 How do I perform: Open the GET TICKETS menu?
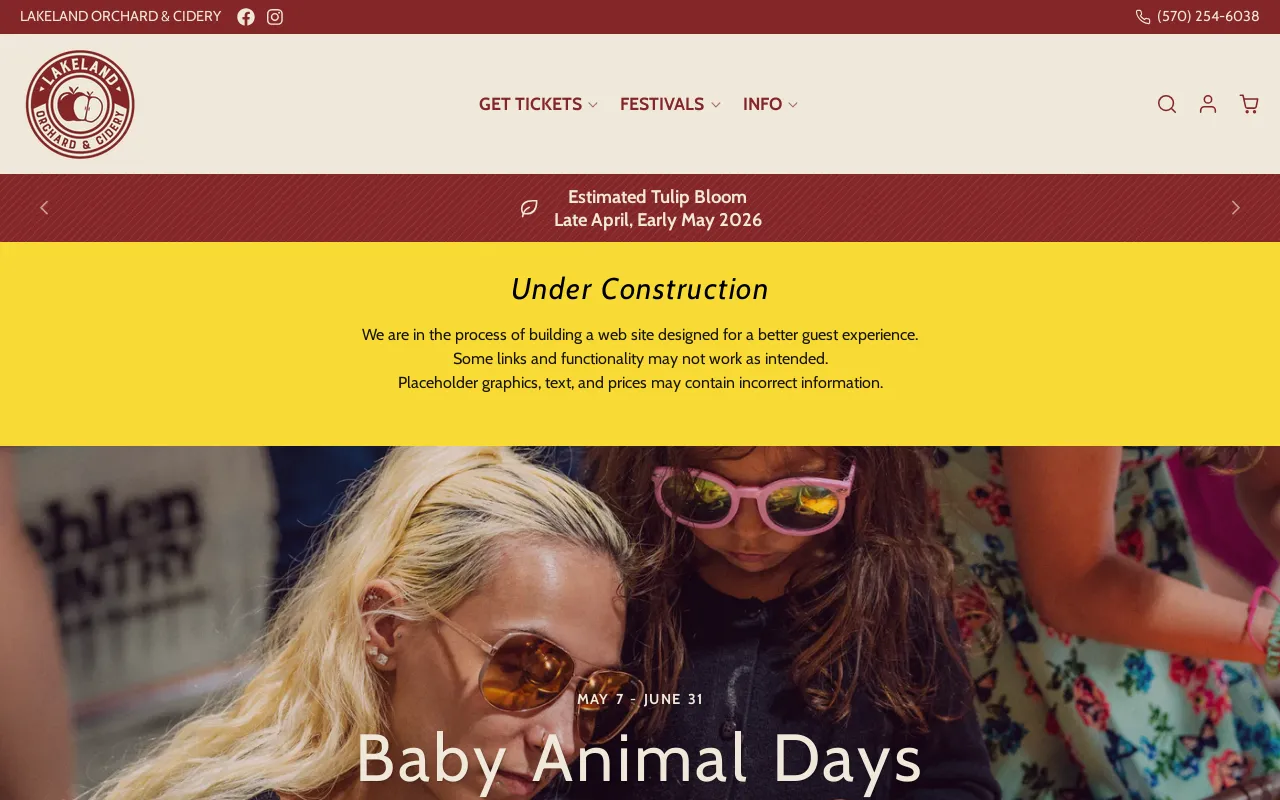click(x=530, y=104)
